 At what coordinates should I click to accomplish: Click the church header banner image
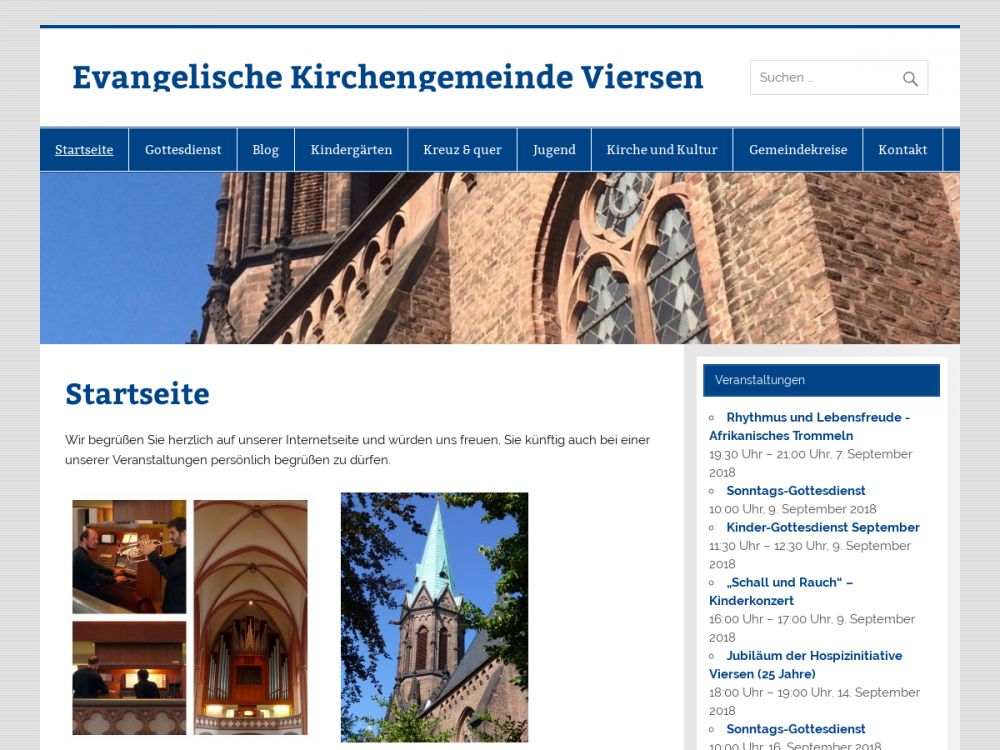[x=500, y=258]
